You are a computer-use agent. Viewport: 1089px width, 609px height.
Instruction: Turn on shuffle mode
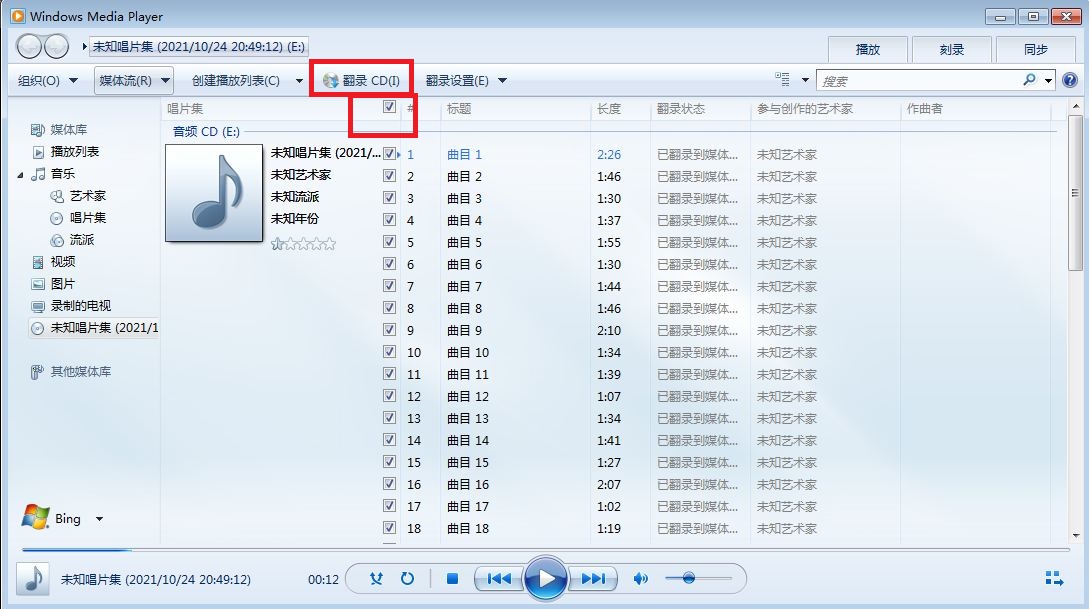376,578
